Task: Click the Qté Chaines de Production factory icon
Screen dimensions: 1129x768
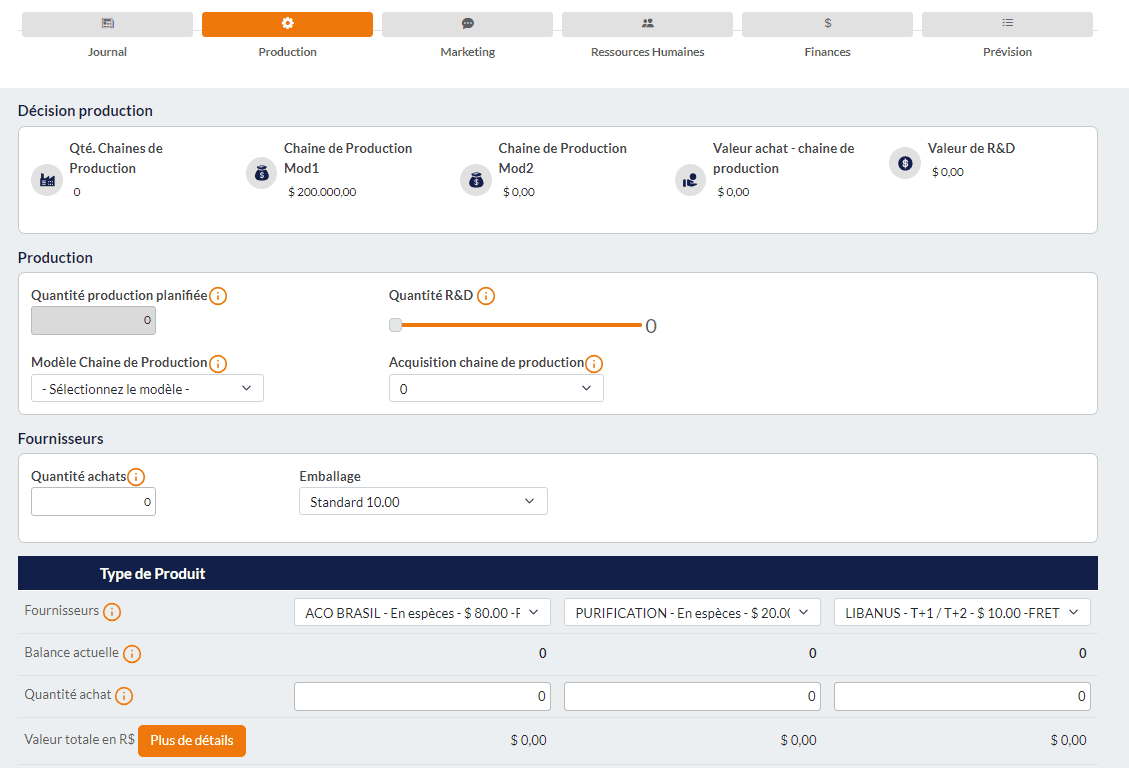Action: point(46,179)
